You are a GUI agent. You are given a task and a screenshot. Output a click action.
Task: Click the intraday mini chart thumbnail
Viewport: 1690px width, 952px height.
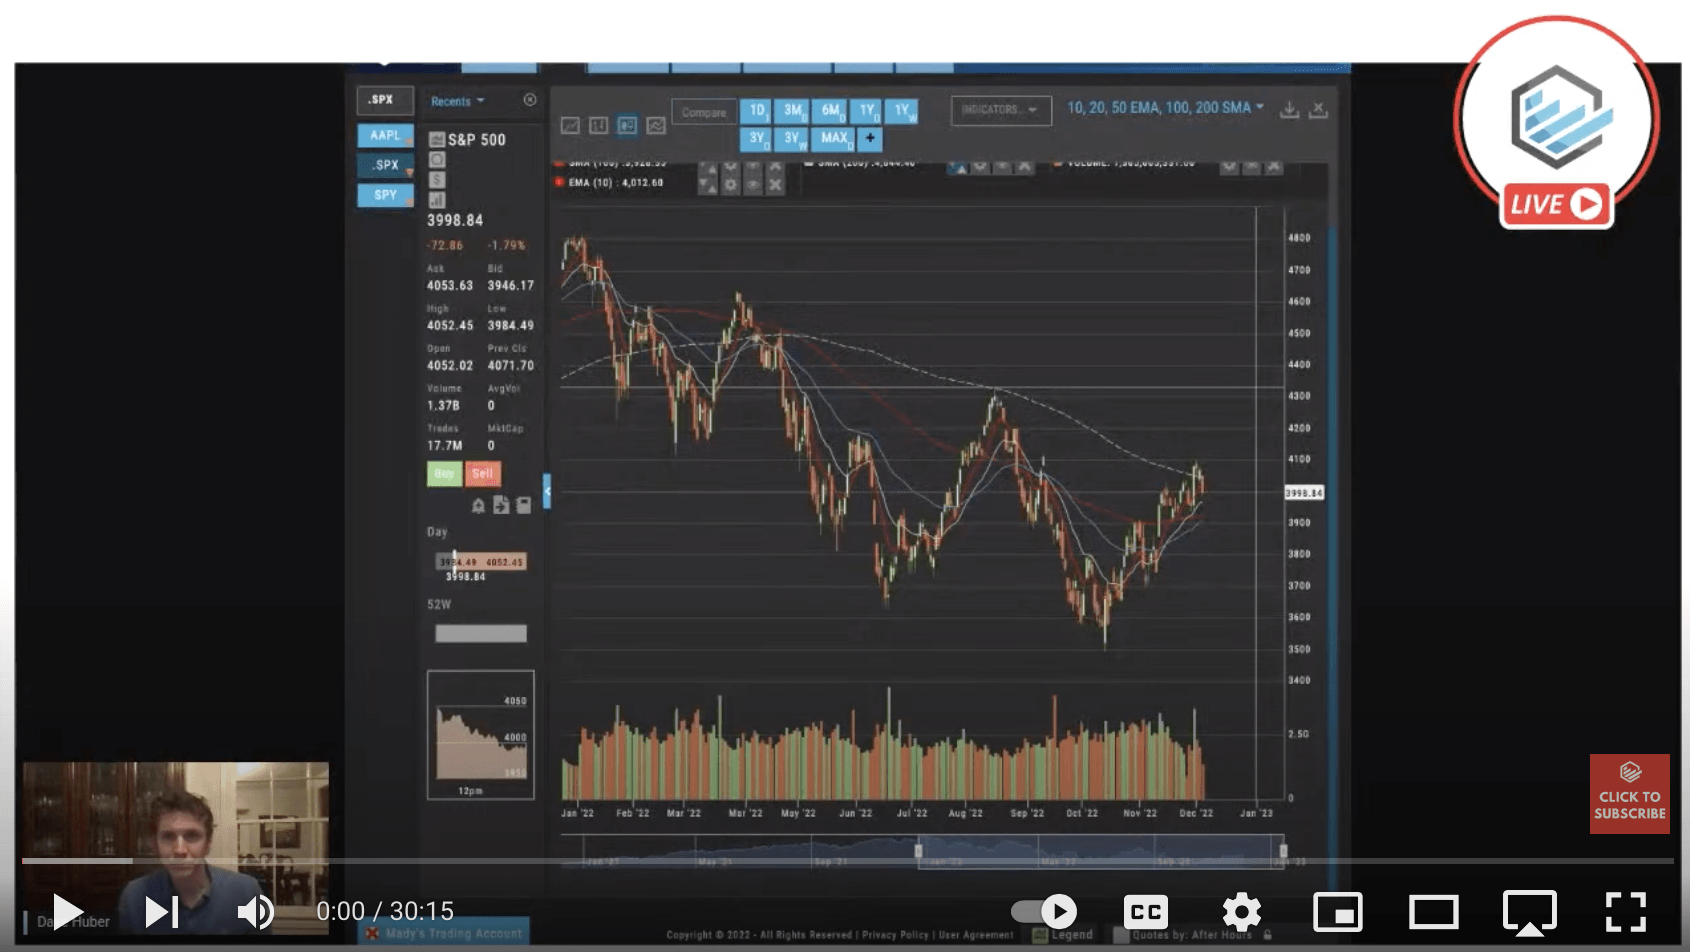point(481,735)
